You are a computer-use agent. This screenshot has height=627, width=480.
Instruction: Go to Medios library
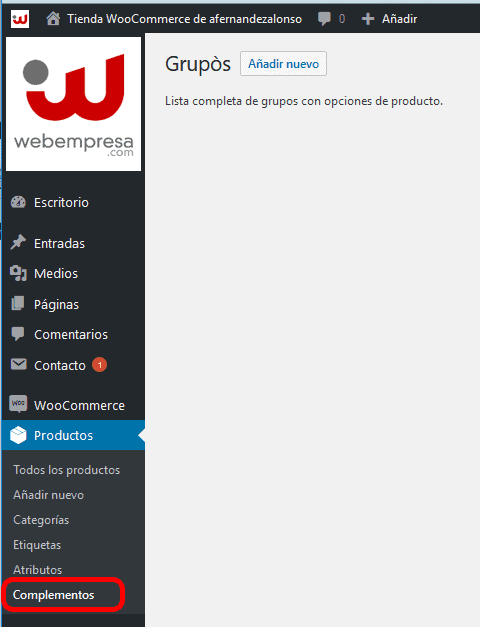[x=56, y=274]
